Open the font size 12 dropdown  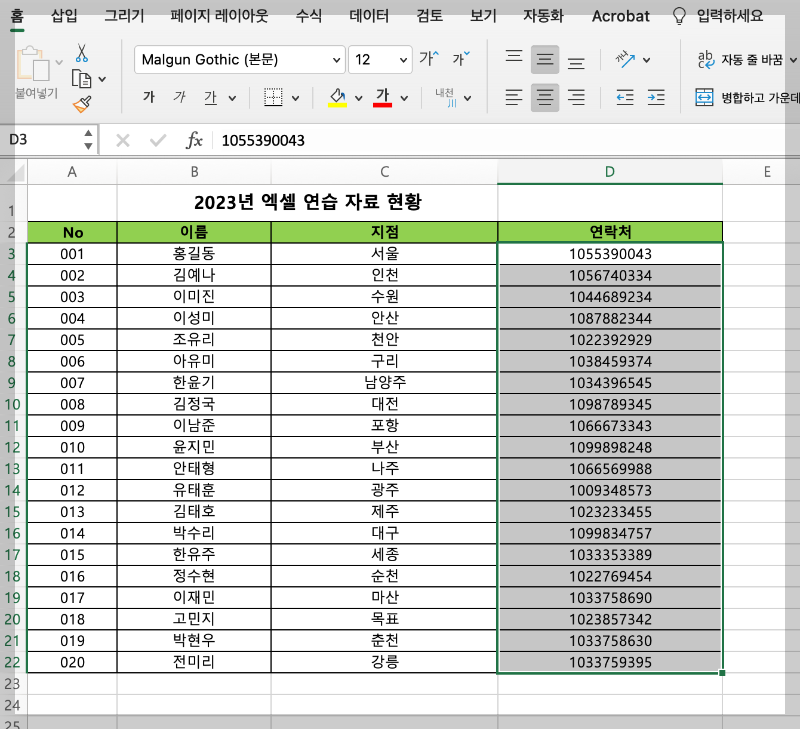click(405, 60)
